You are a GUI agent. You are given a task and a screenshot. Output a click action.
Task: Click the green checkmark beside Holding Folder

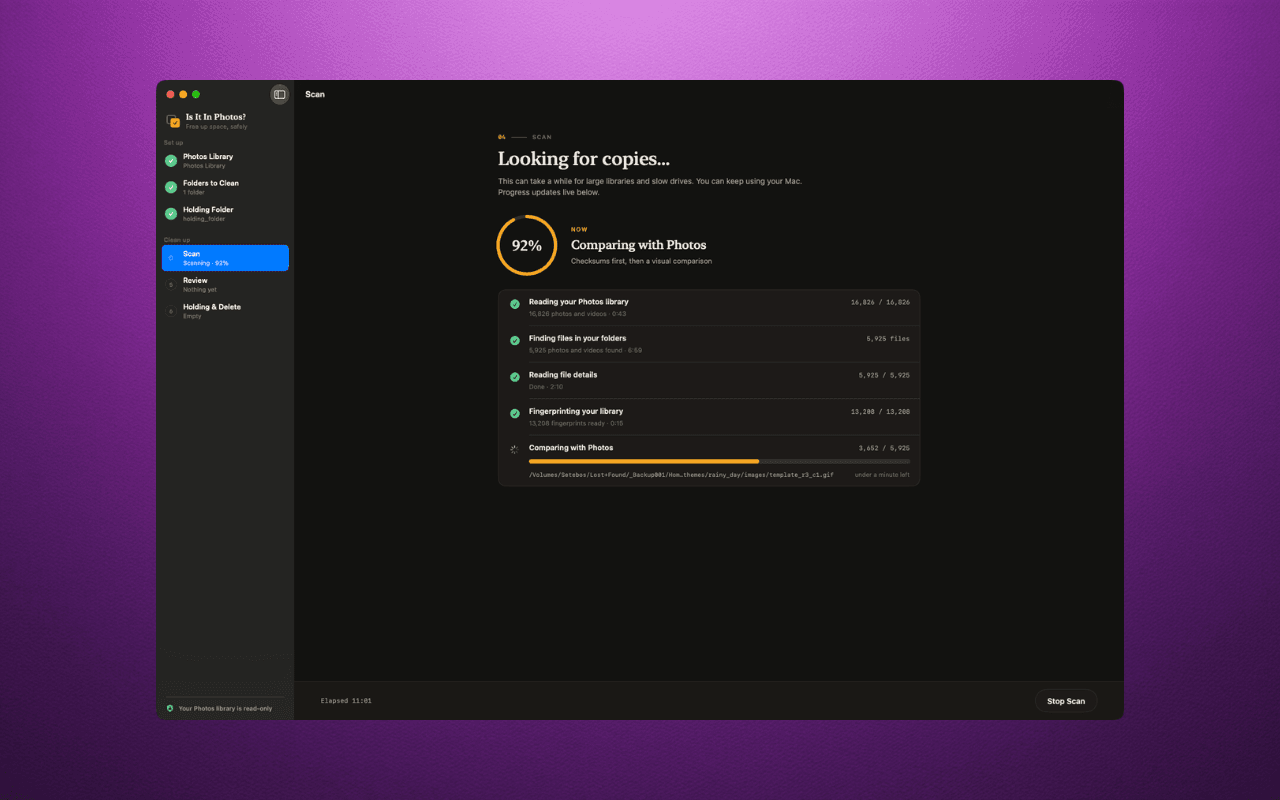pyautogui.click(x=171, y=214)
